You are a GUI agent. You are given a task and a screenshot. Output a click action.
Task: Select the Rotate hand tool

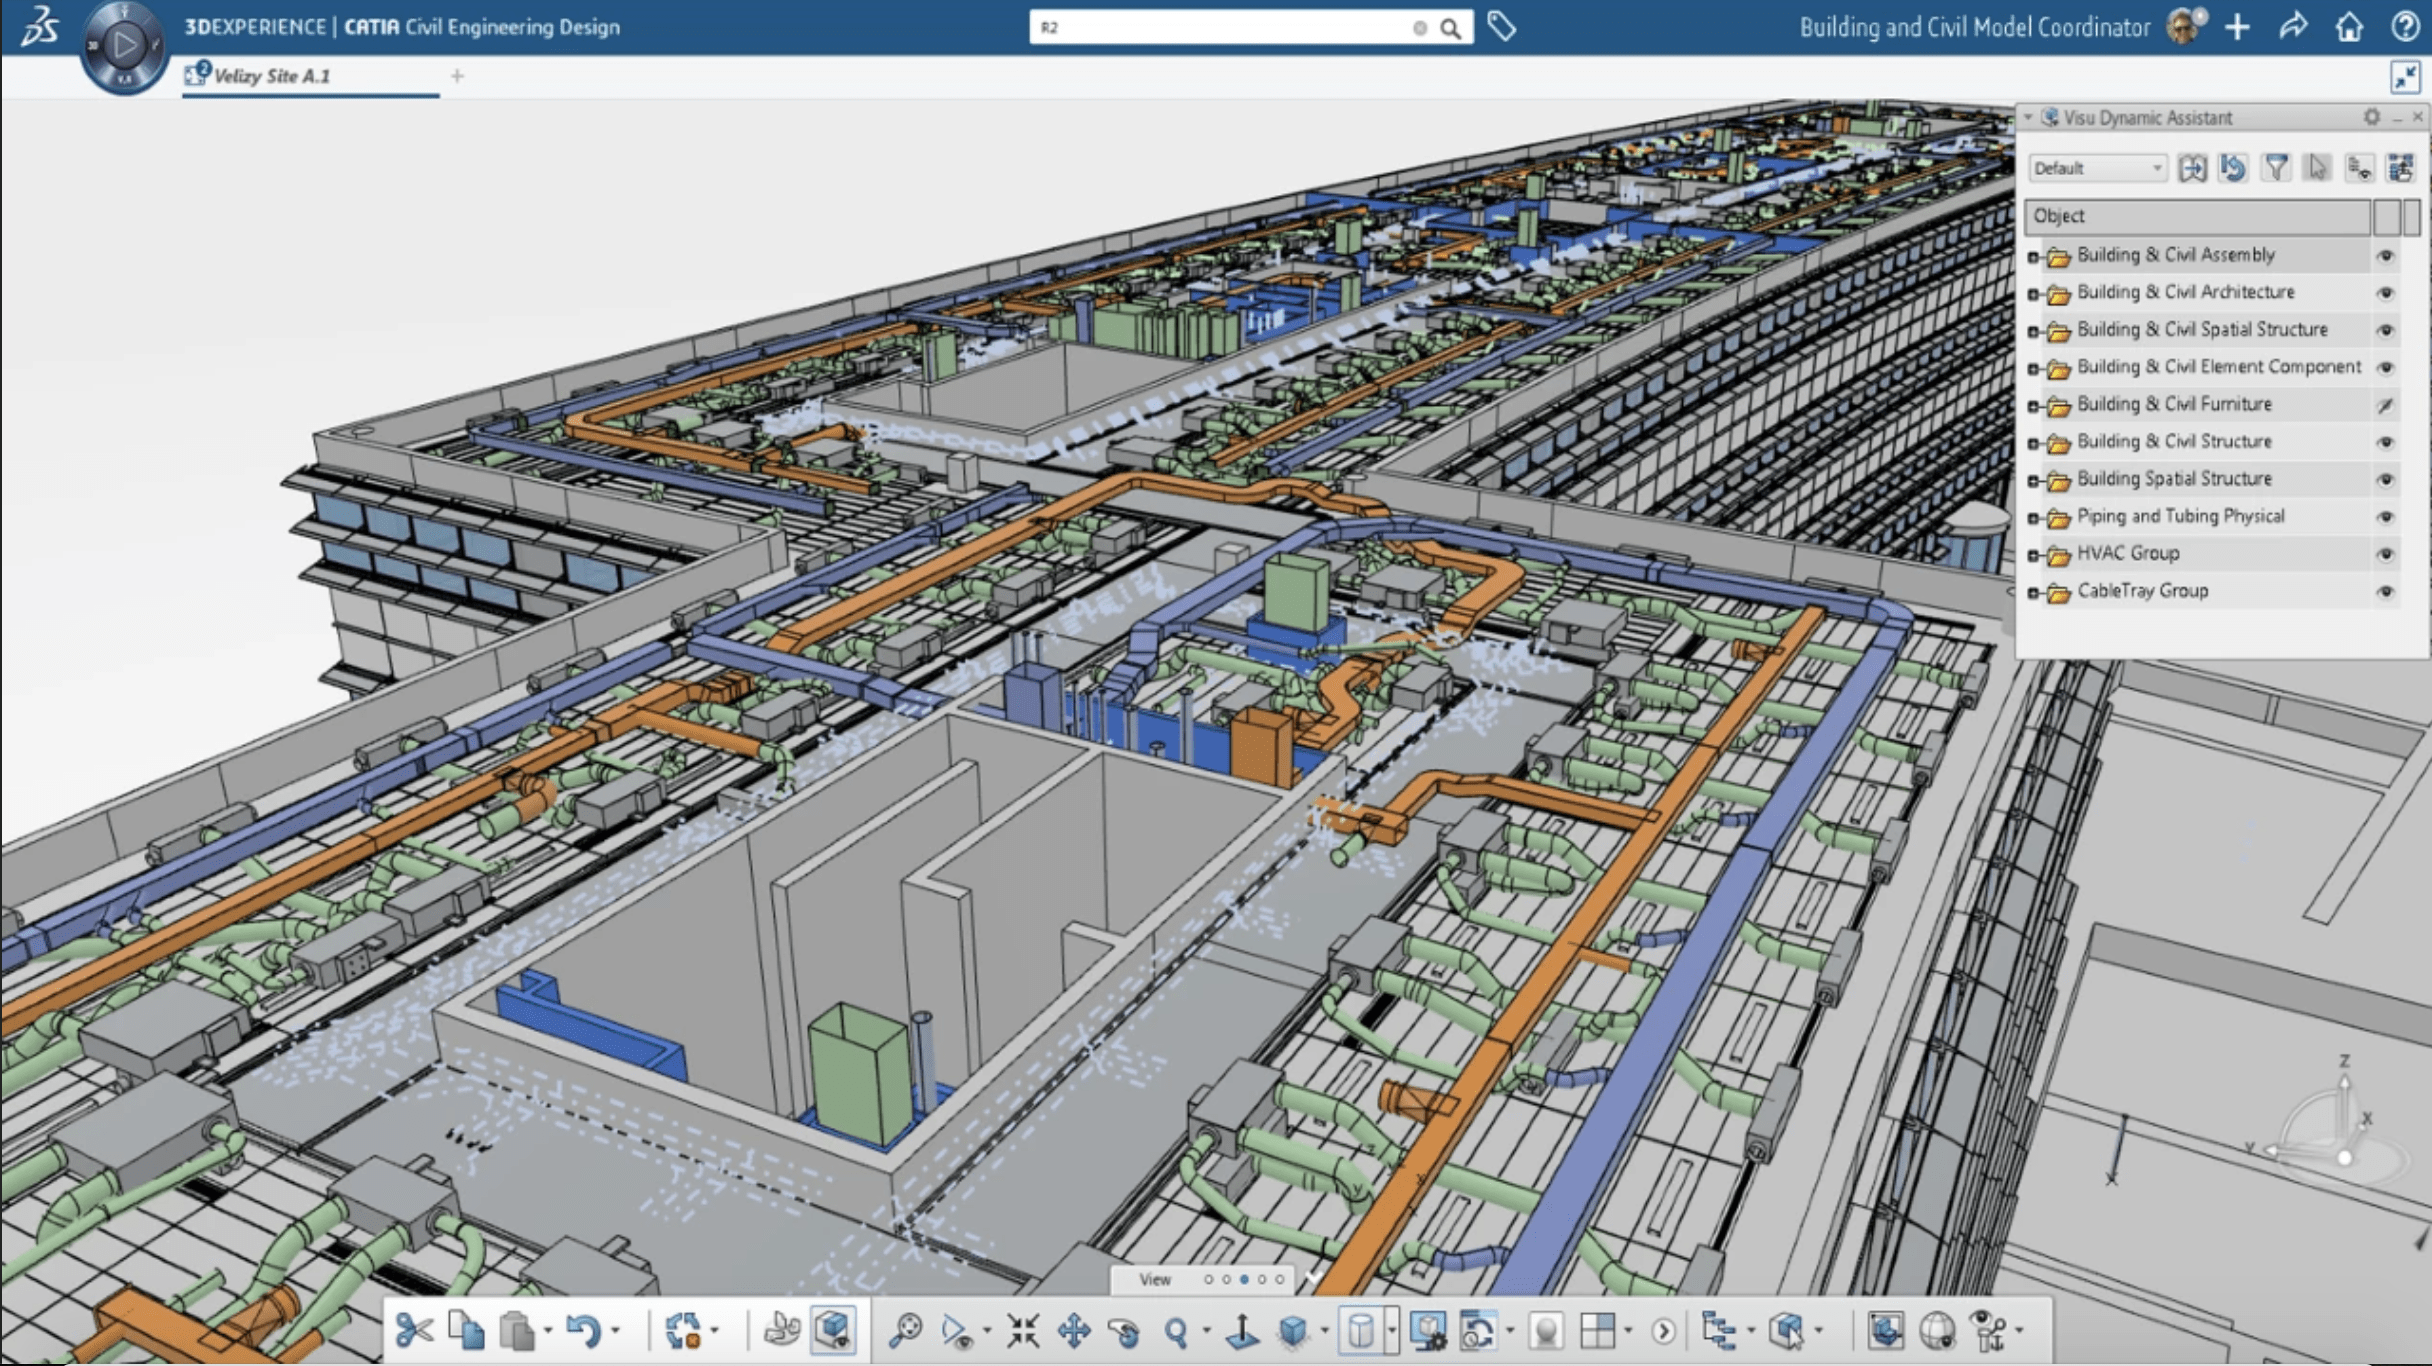1125,1331
